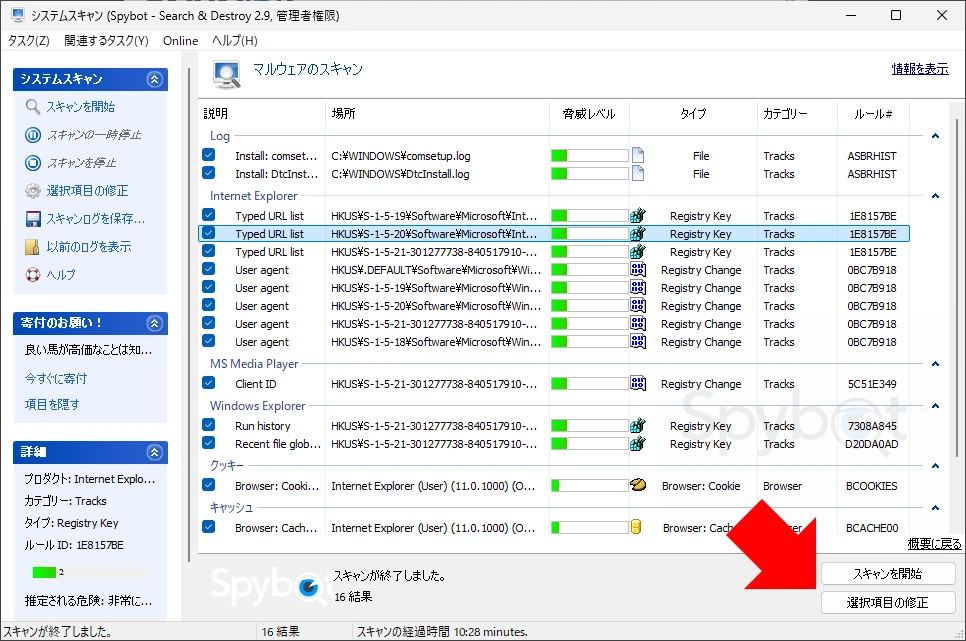The image size is (966, 641).
Task: Uncheck the Browser: Cache checkbox
Action: click(x=209, y=527)
